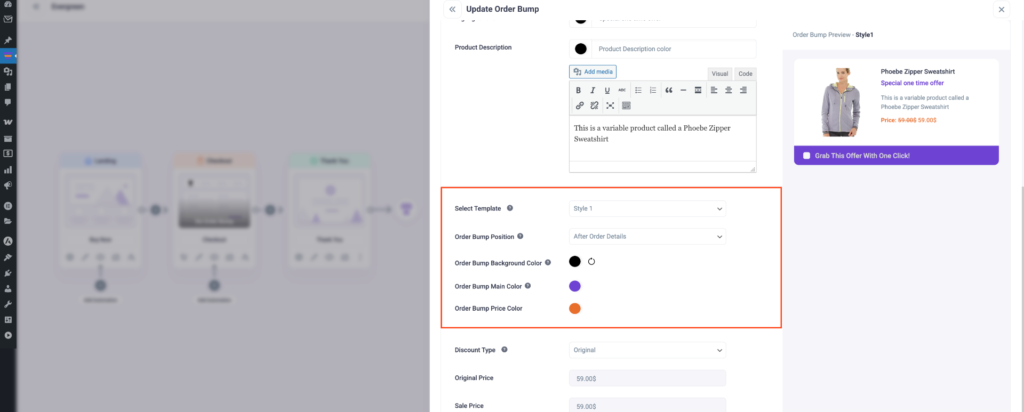Add a blockquote to the description
Image resolution: width=1024 pixels, height=412 pixels.
tap(668, 90)
